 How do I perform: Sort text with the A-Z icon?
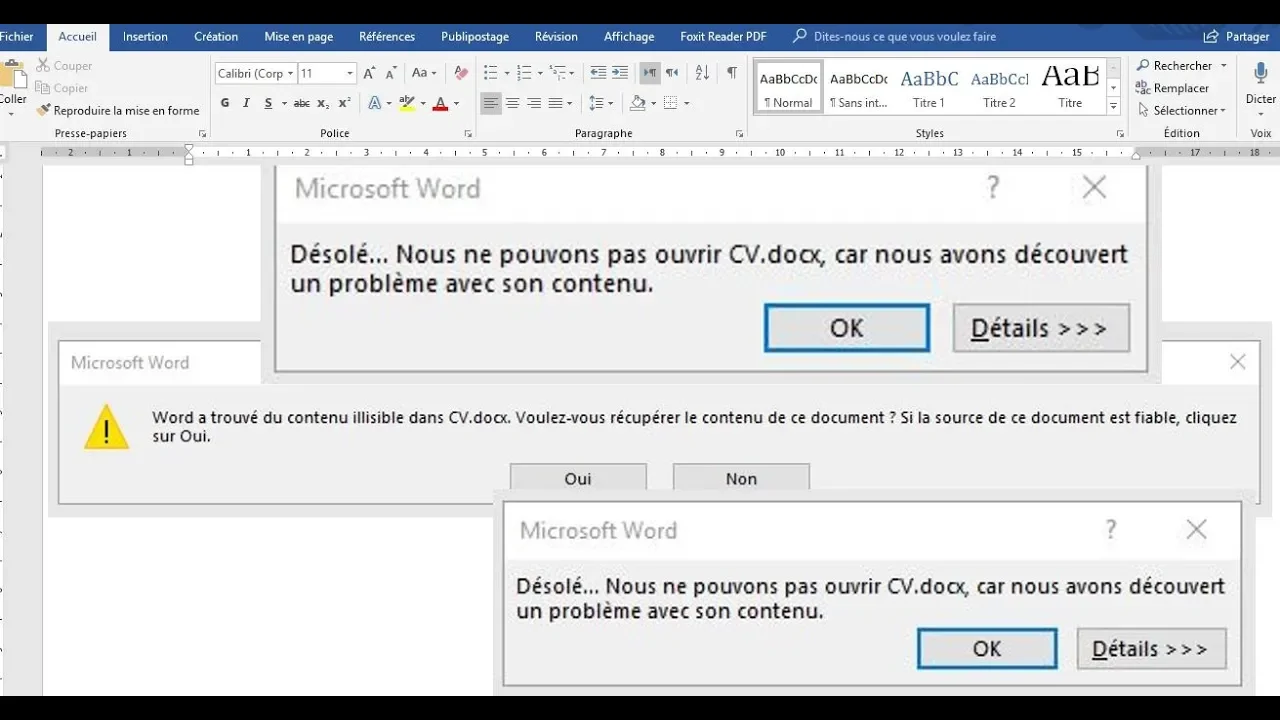click(x=702, y=73)
